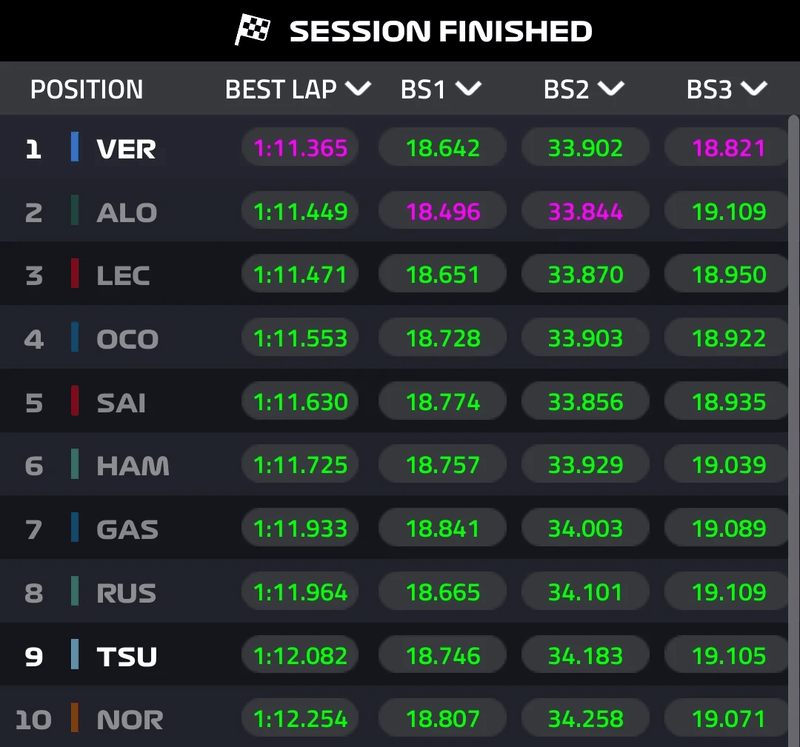Image resolution: width=800 pixels, height=747 pixels.
Task: Select GAS's BS2 time 34.003
Action: [585, 528]
